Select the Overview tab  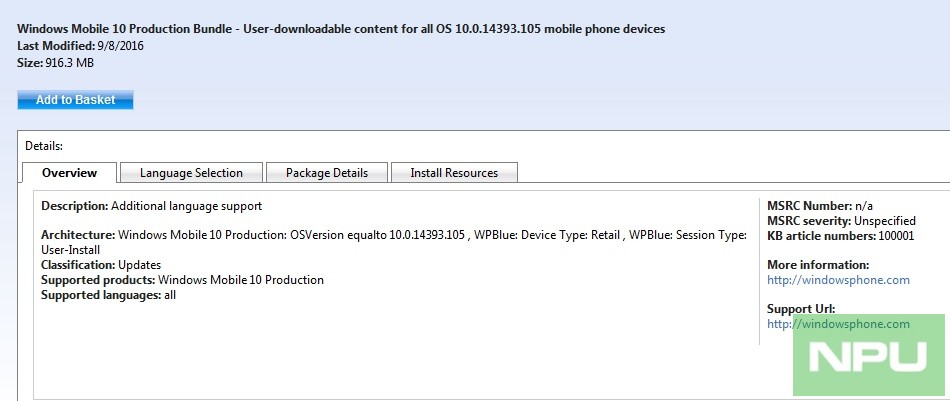pyautogui.click(x=69, y=173)
